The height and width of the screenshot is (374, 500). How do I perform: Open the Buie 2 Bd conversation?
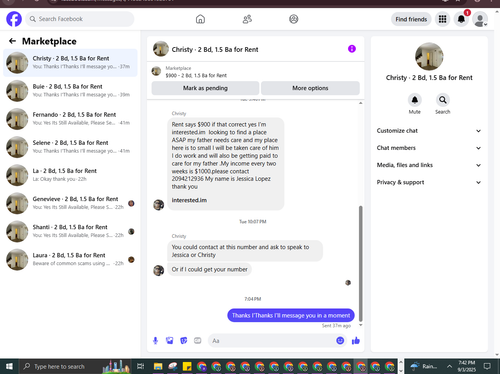70,91
